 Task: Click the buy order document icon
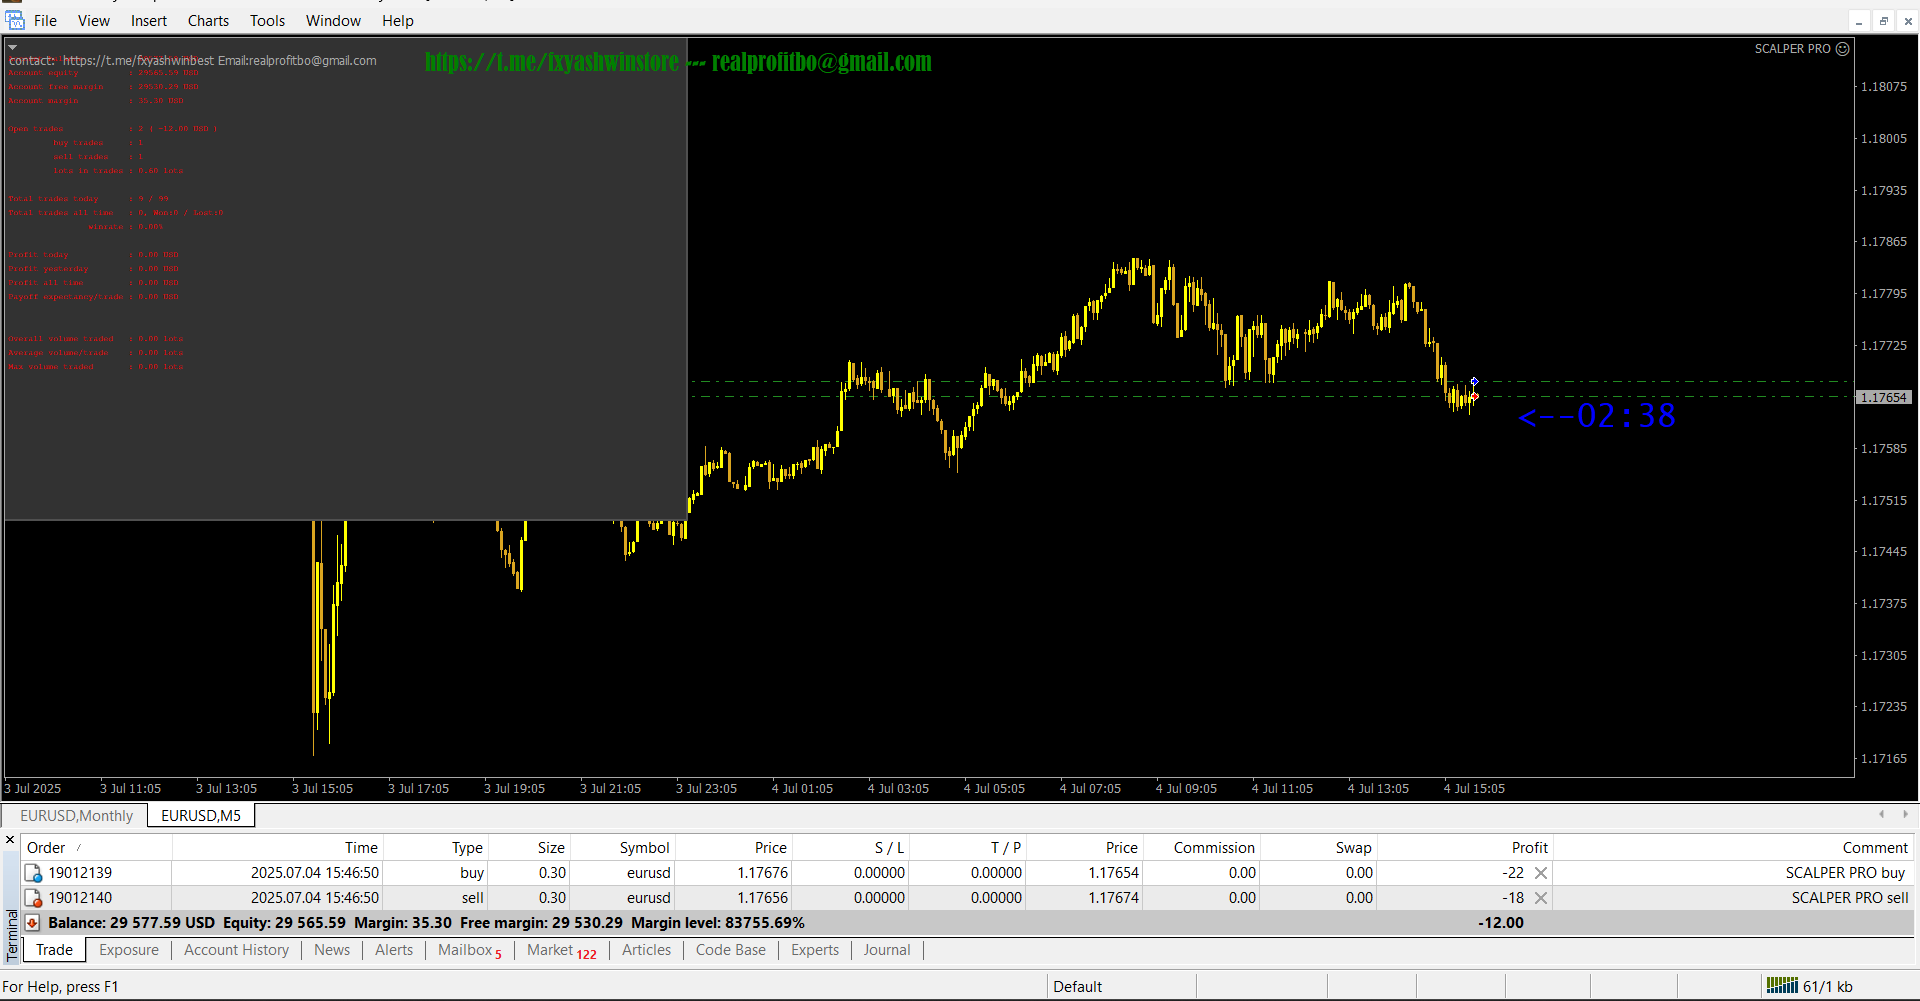point(33,873)
